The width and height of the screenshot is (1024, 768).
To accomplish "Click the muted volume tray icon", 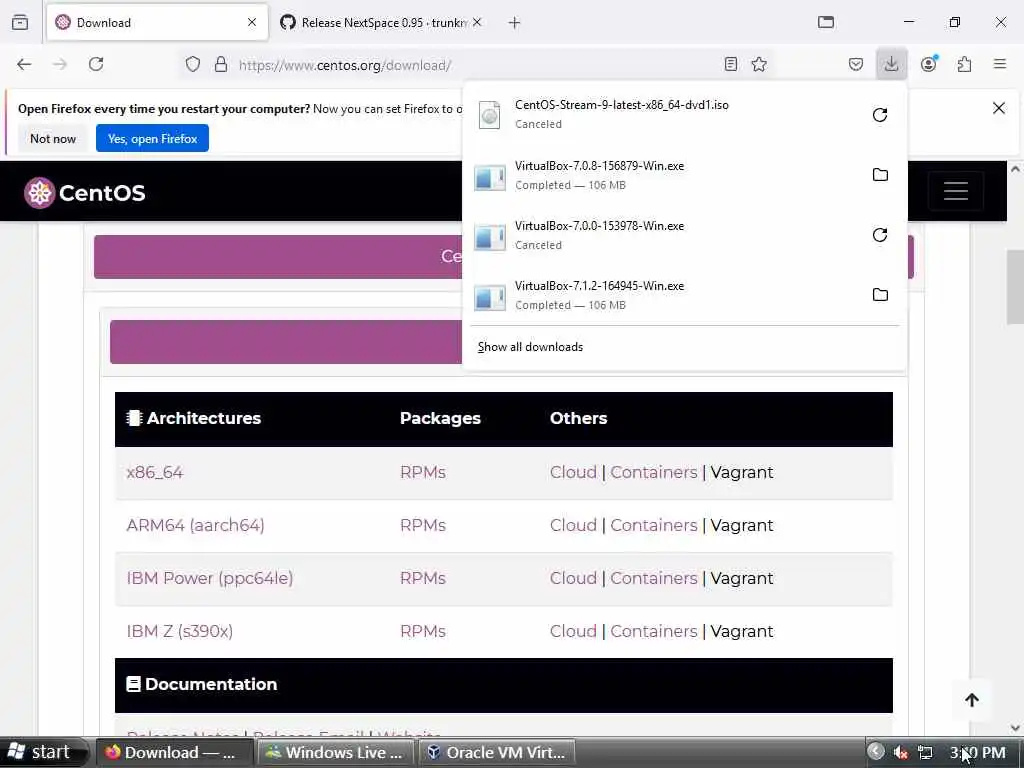I will (x=901, y=752).
